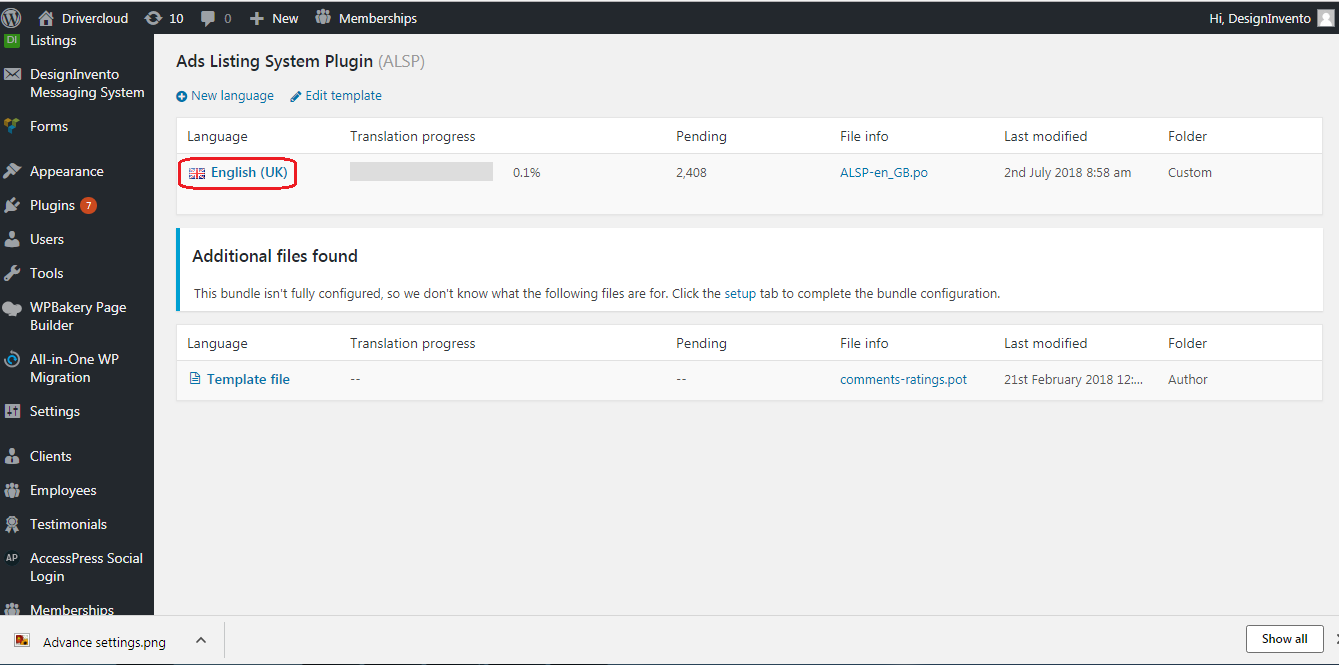Click the 0.1% progress value
Viewport: 1339px width, 665px height.
527,172
